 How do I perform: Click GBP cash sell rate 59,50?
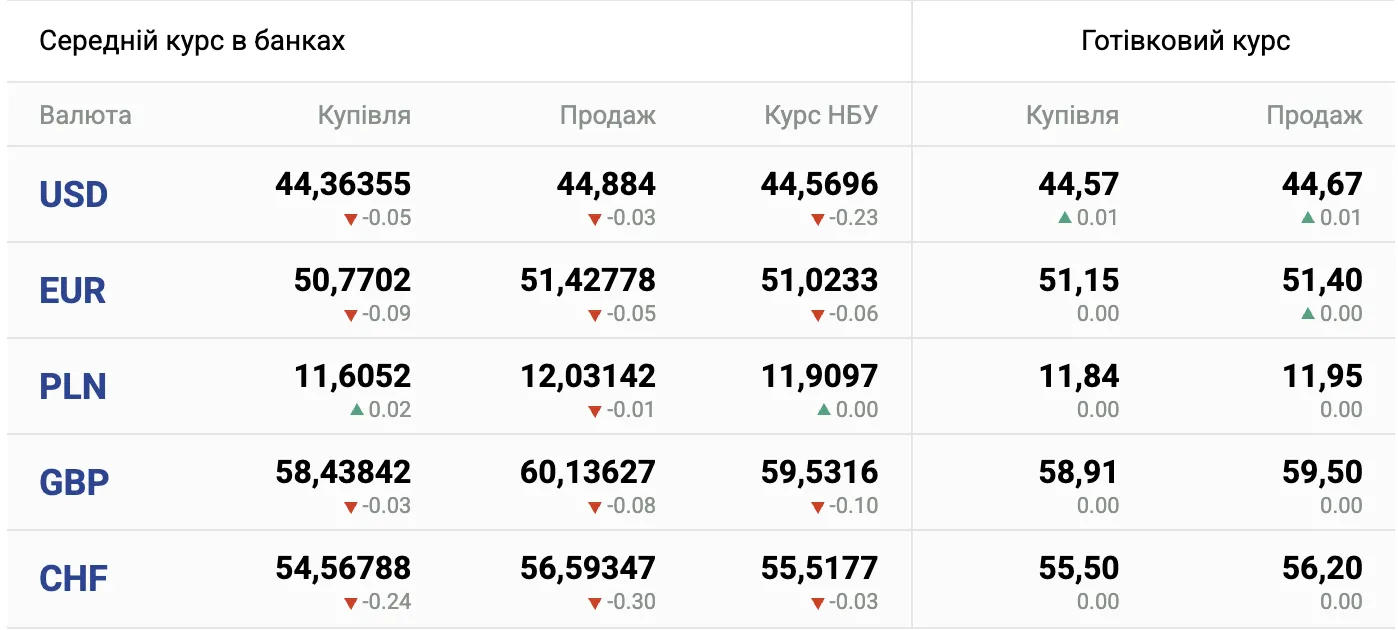pyautogui.click(x=1322, y=472)
